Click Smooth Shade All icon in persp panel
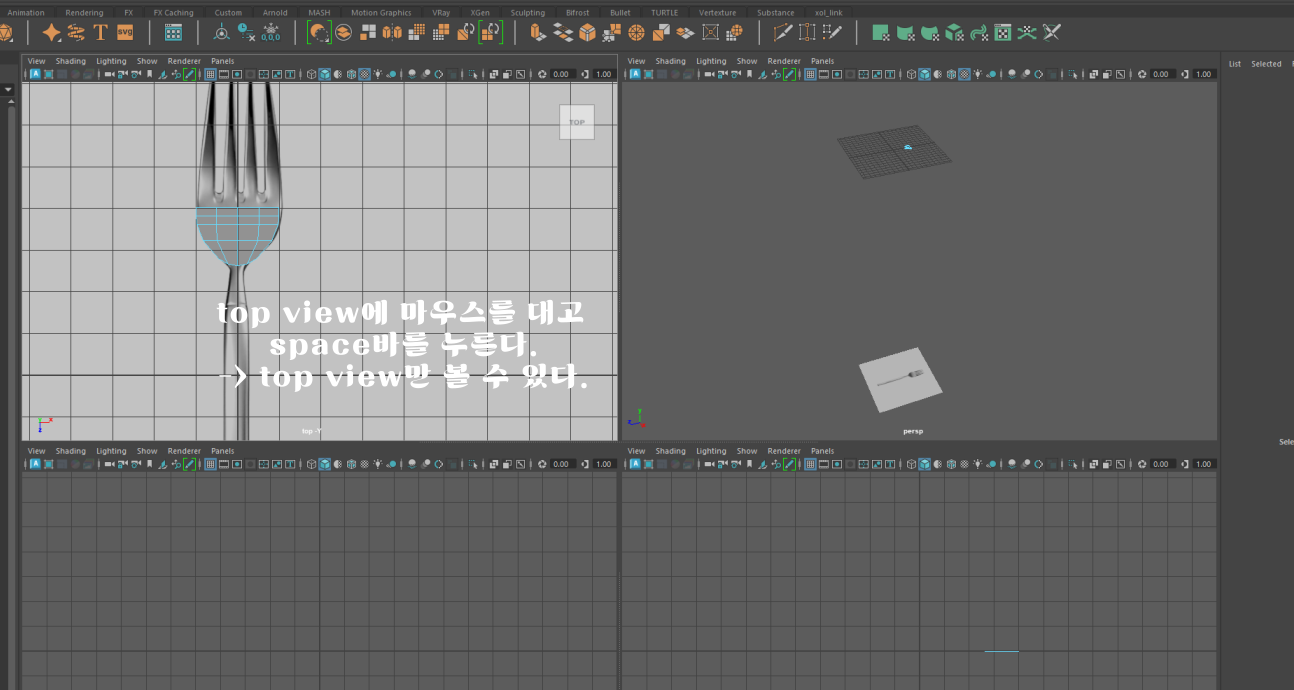 925,74
